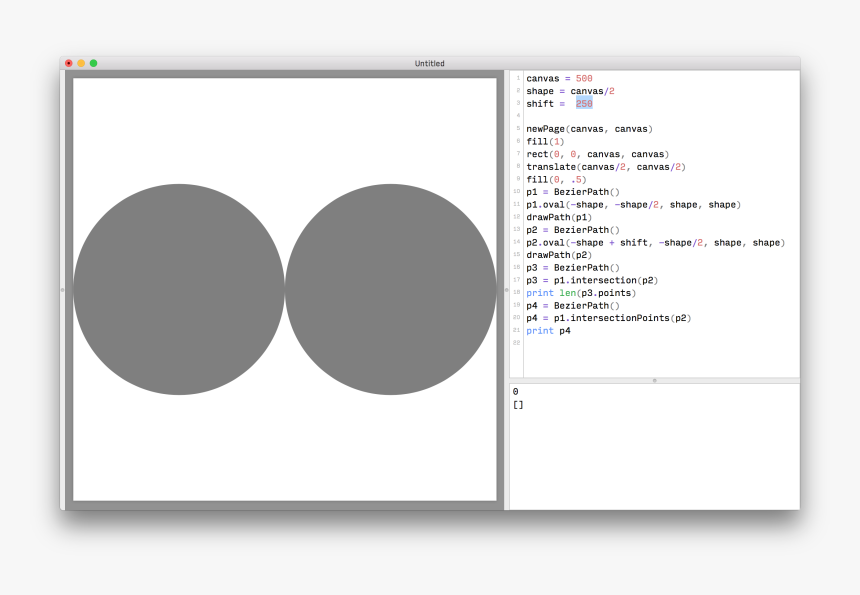
Task: Click the left gray circle on canvas
Action: (x=179, y=289)
